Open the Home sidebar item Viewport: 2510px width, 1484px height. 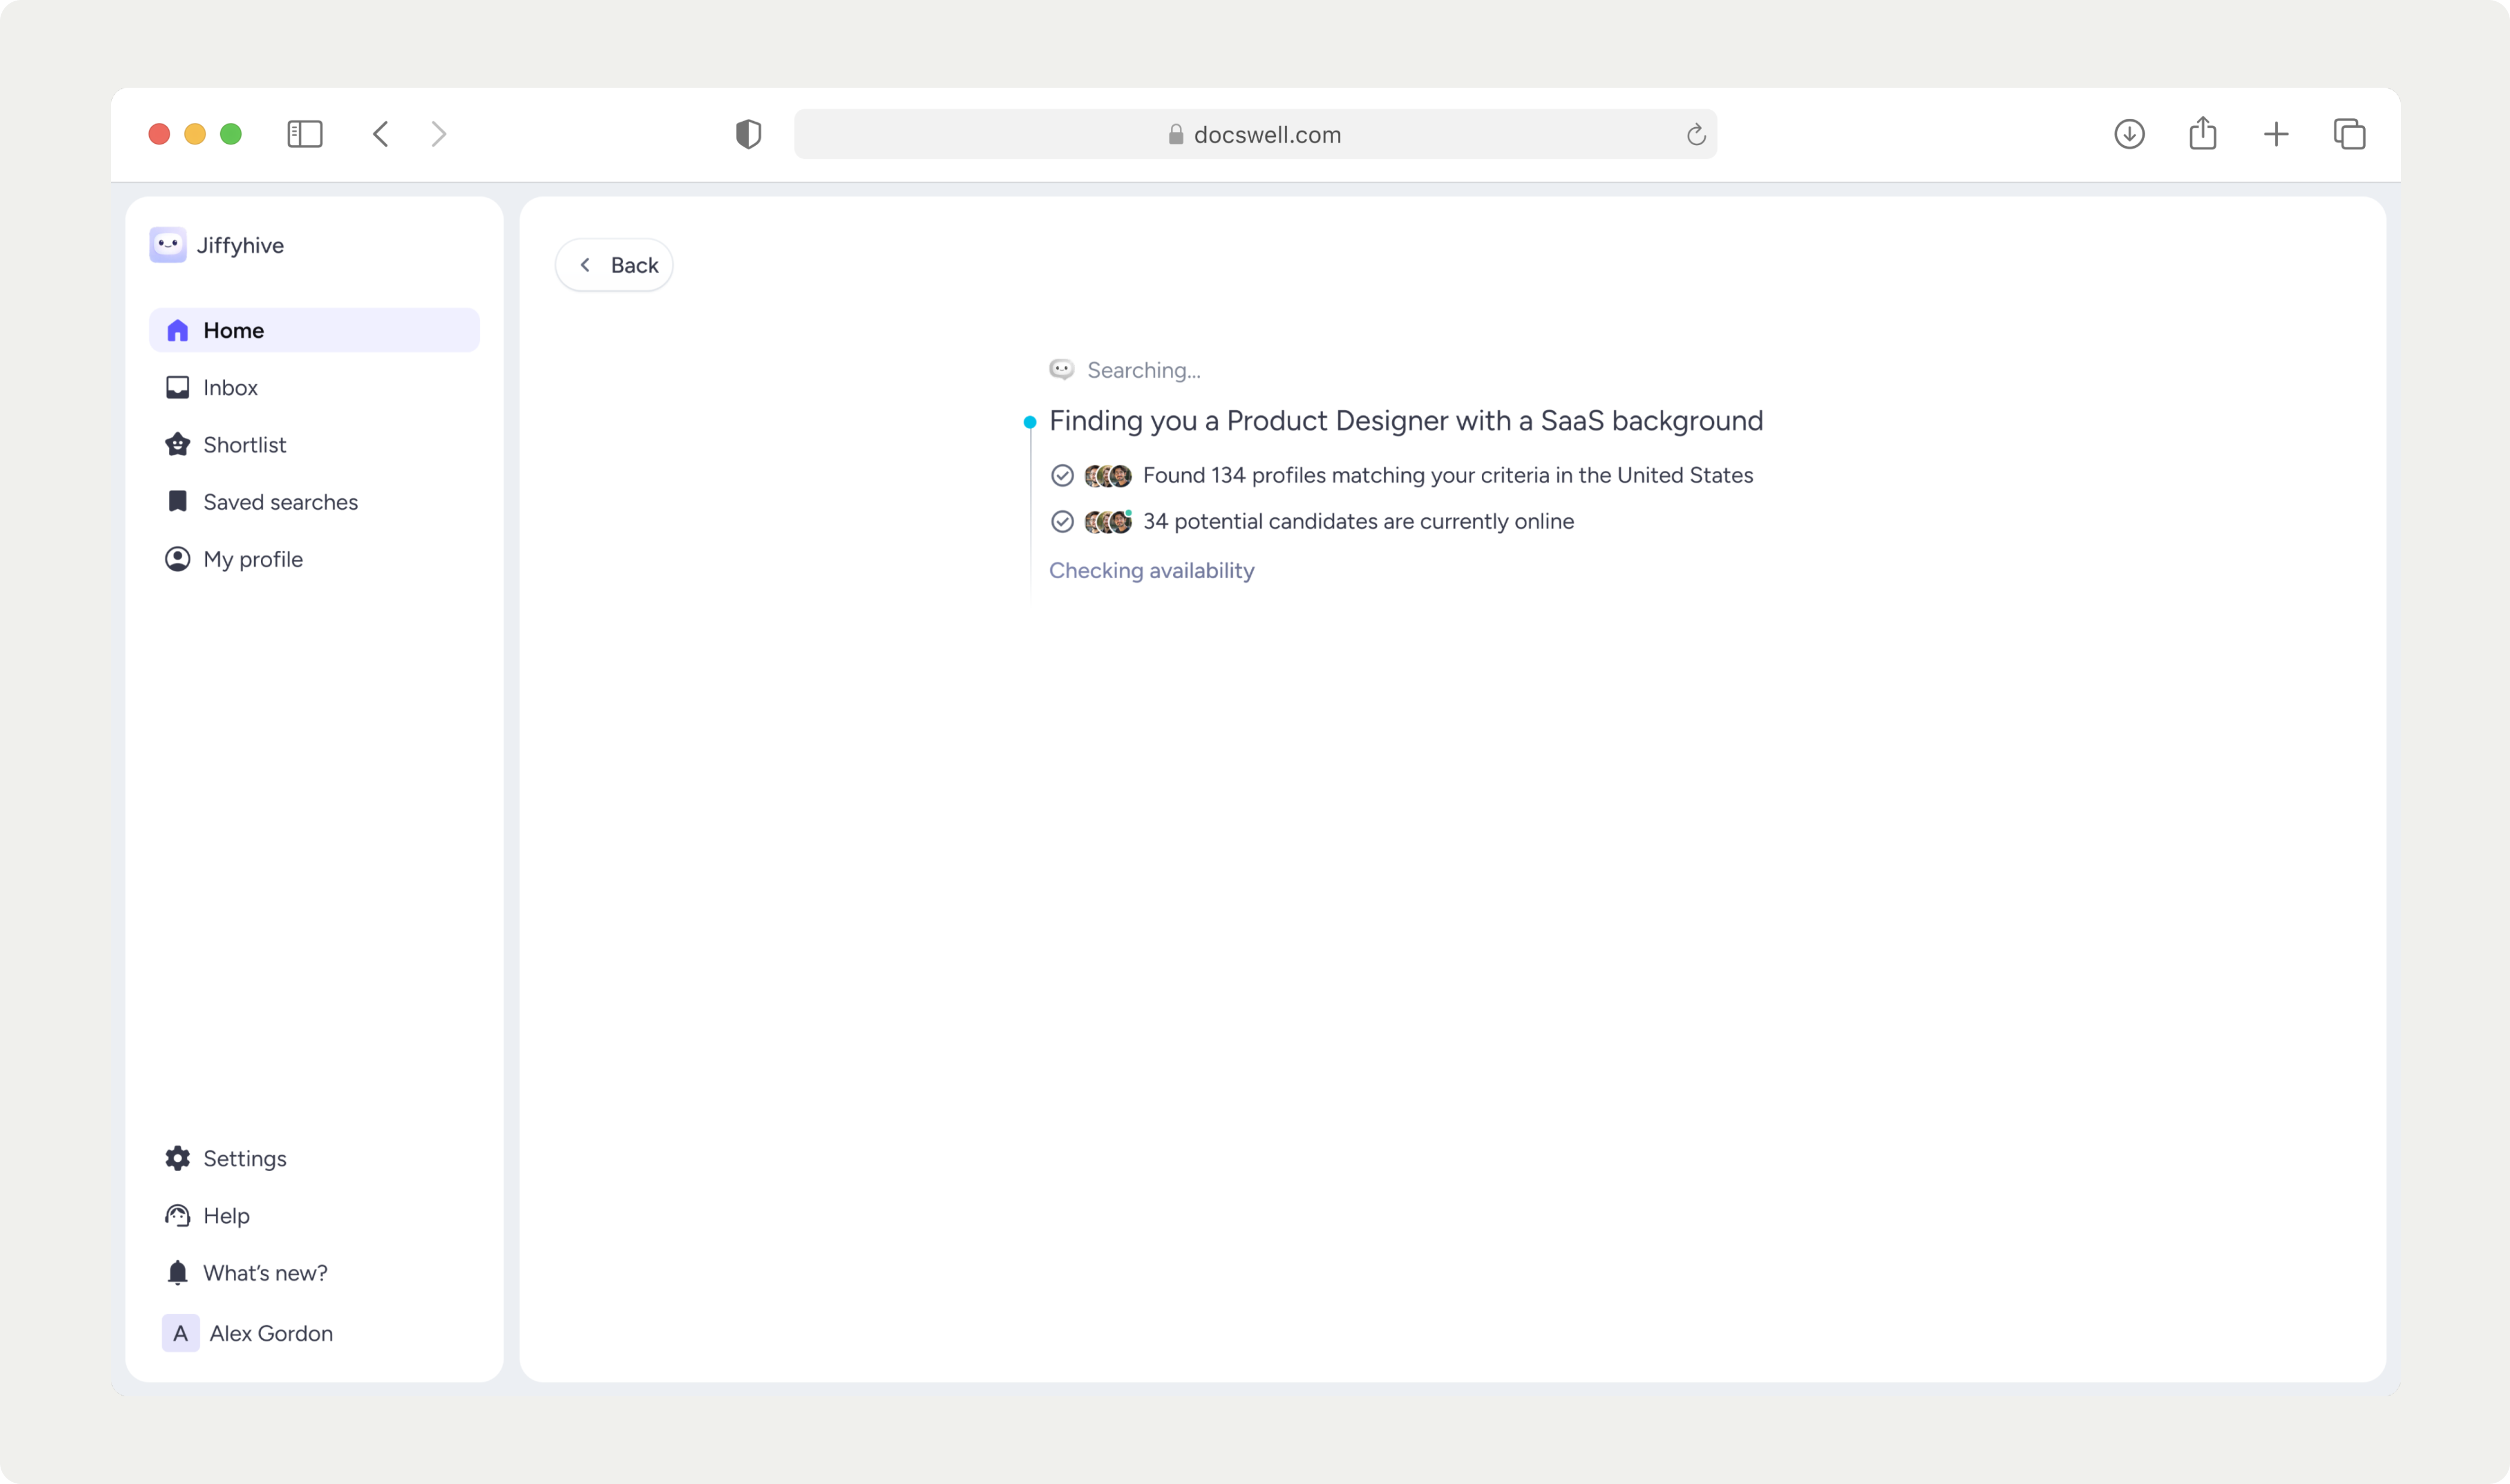(314, 330)
